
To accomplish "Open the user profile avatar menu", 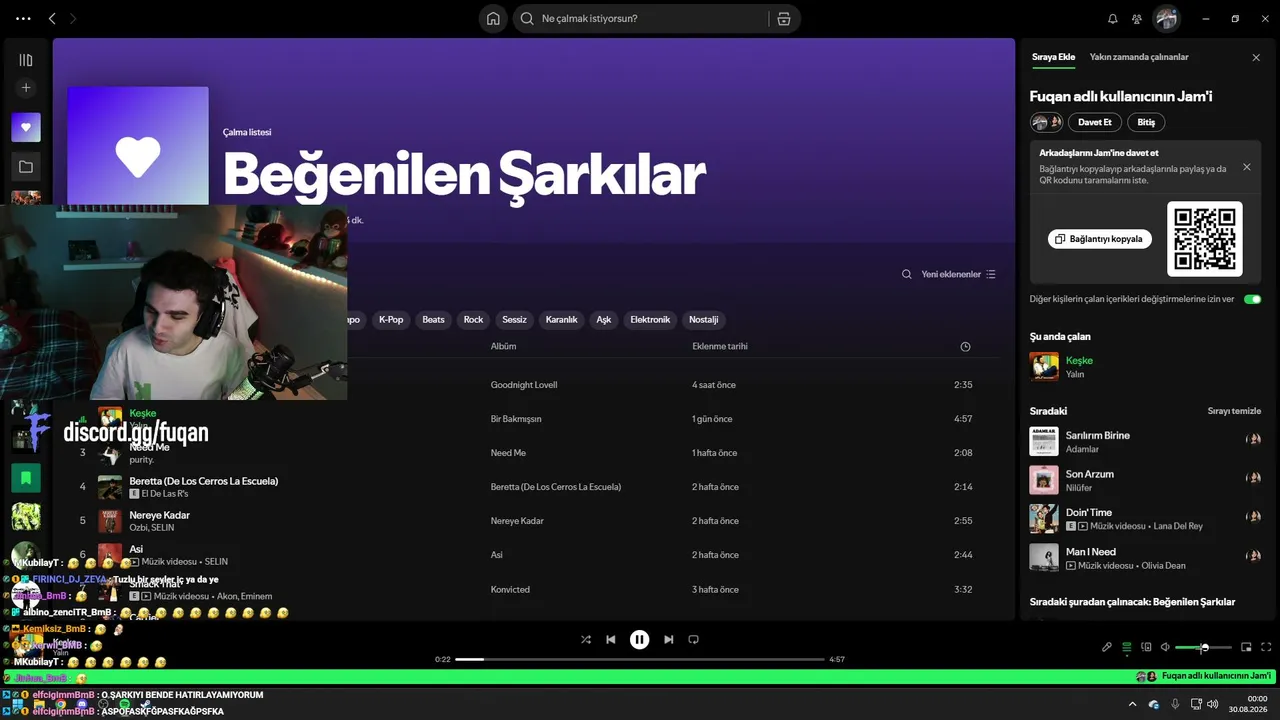I will (1166, 18).
